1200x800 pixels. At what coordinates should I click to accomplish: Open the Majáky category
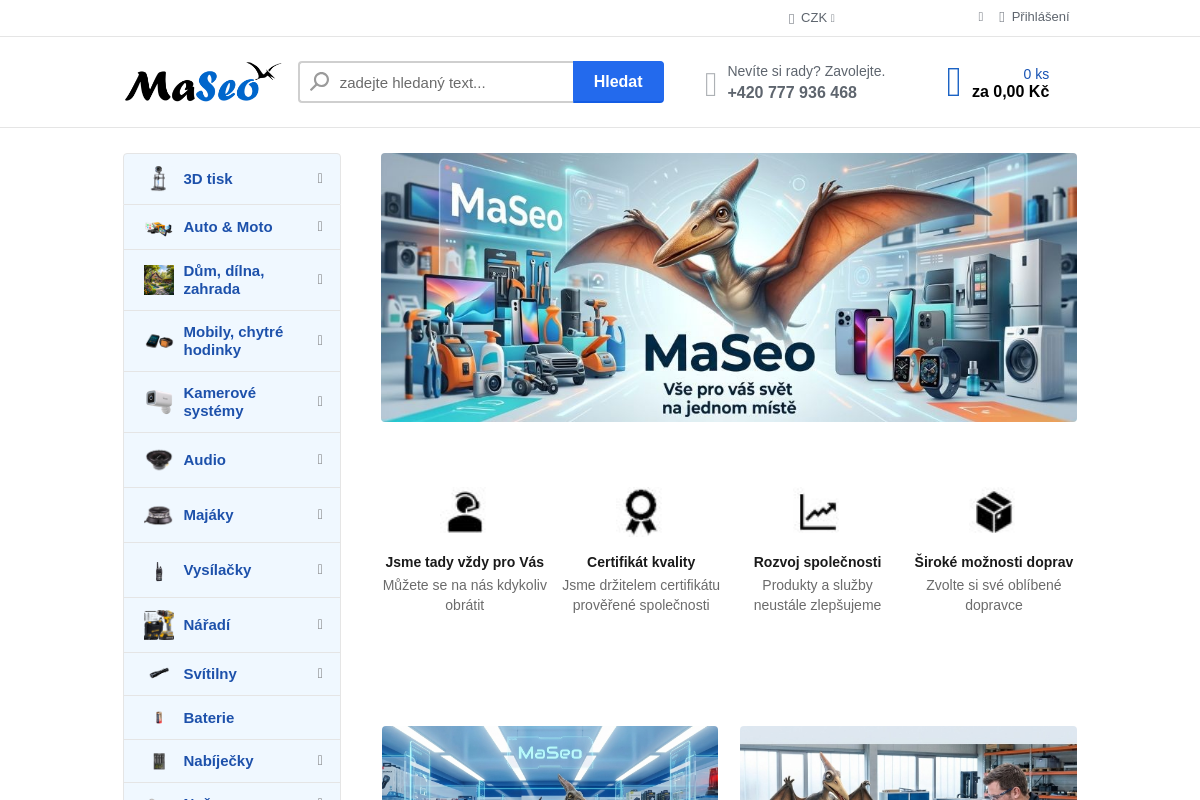(232, 515)
